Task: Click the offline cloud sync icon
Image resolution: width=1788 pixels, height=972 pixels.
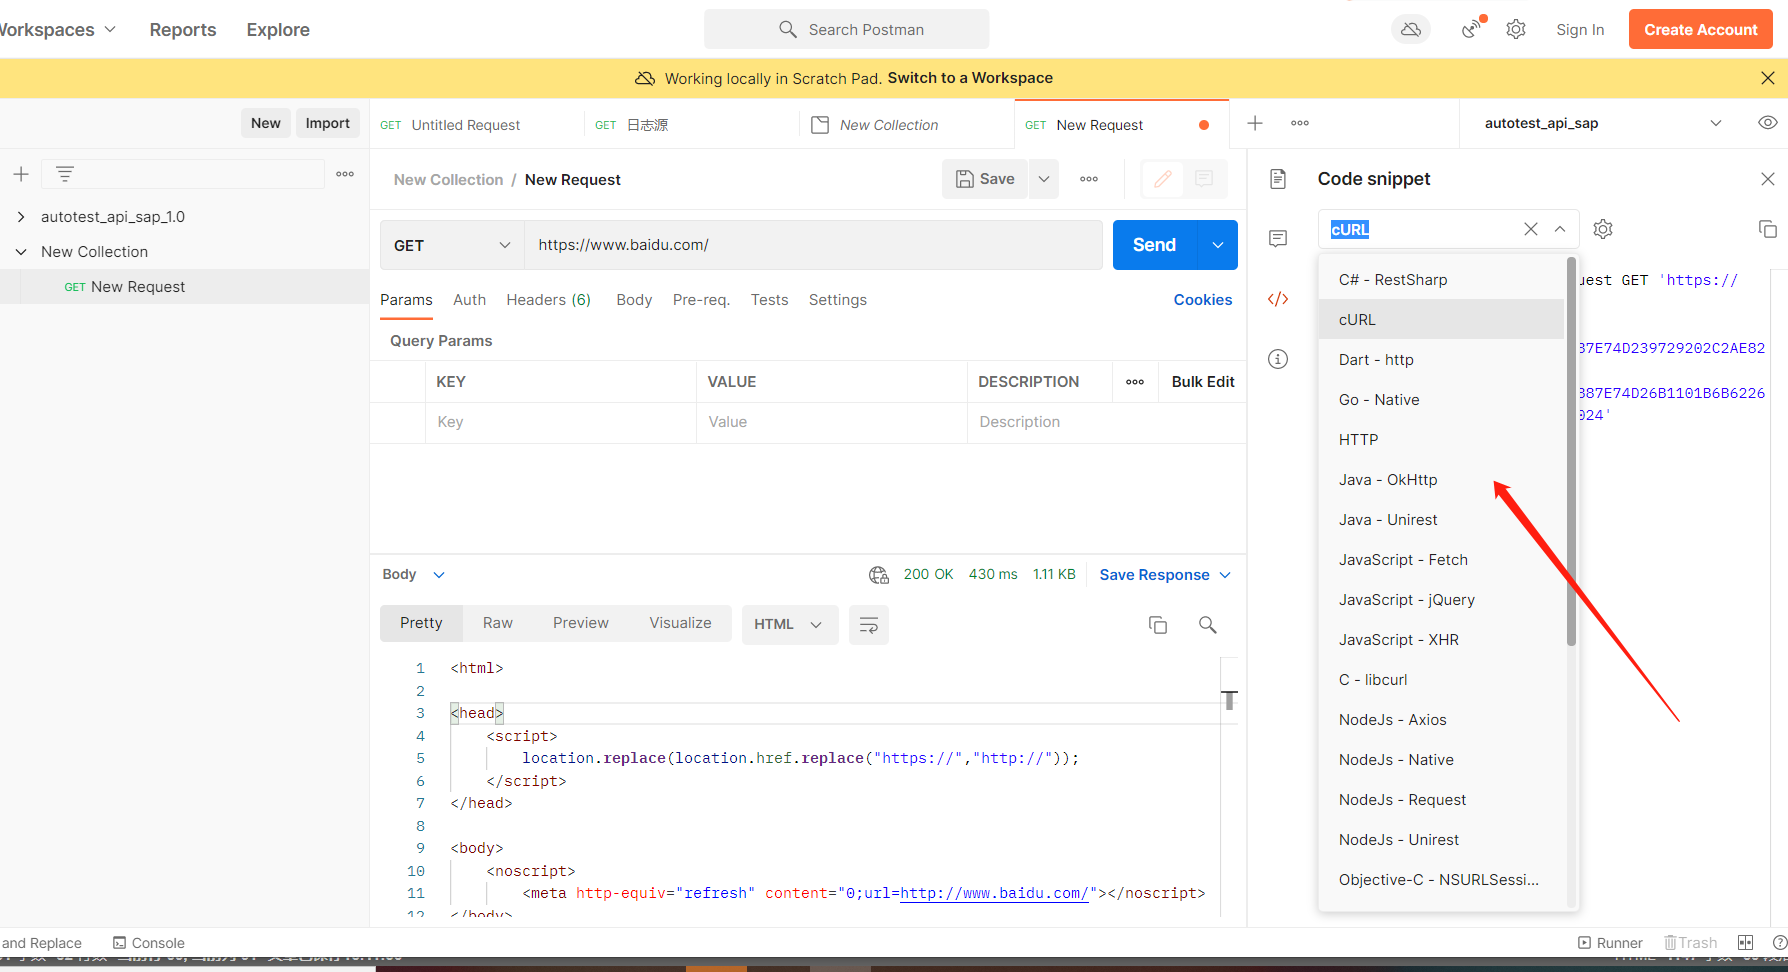Action: point(1410,30)
